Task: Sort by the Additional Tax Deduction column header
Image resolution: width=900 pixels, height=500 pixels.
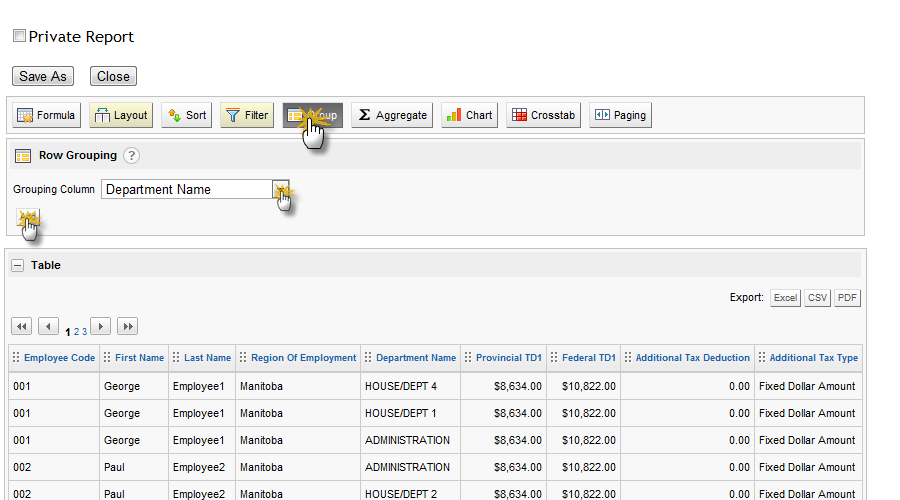Action: pyautogui.click(x=693, y=358)
